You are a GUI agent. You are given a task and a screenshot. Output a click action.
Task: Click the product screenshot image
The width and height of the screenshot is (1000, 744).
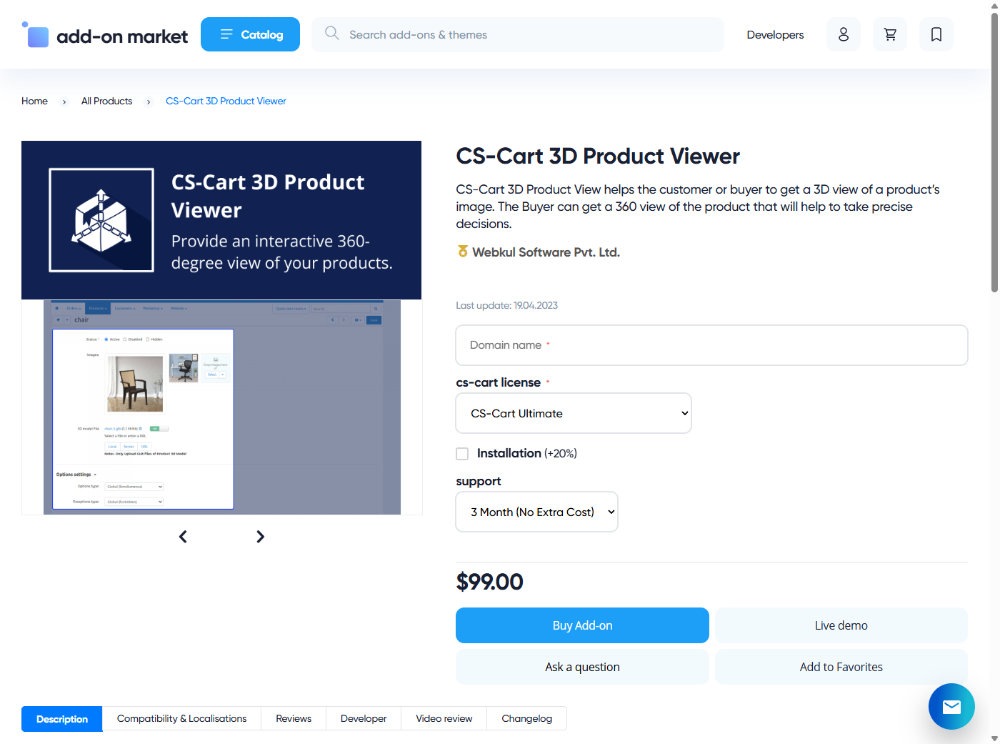[x=222, y=406]
